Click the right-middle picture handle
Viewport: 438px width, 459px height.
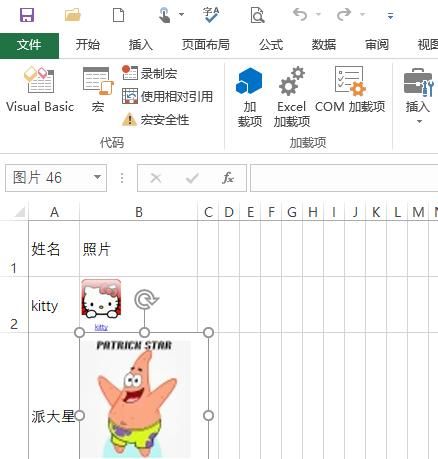click(x=208, y=415)
